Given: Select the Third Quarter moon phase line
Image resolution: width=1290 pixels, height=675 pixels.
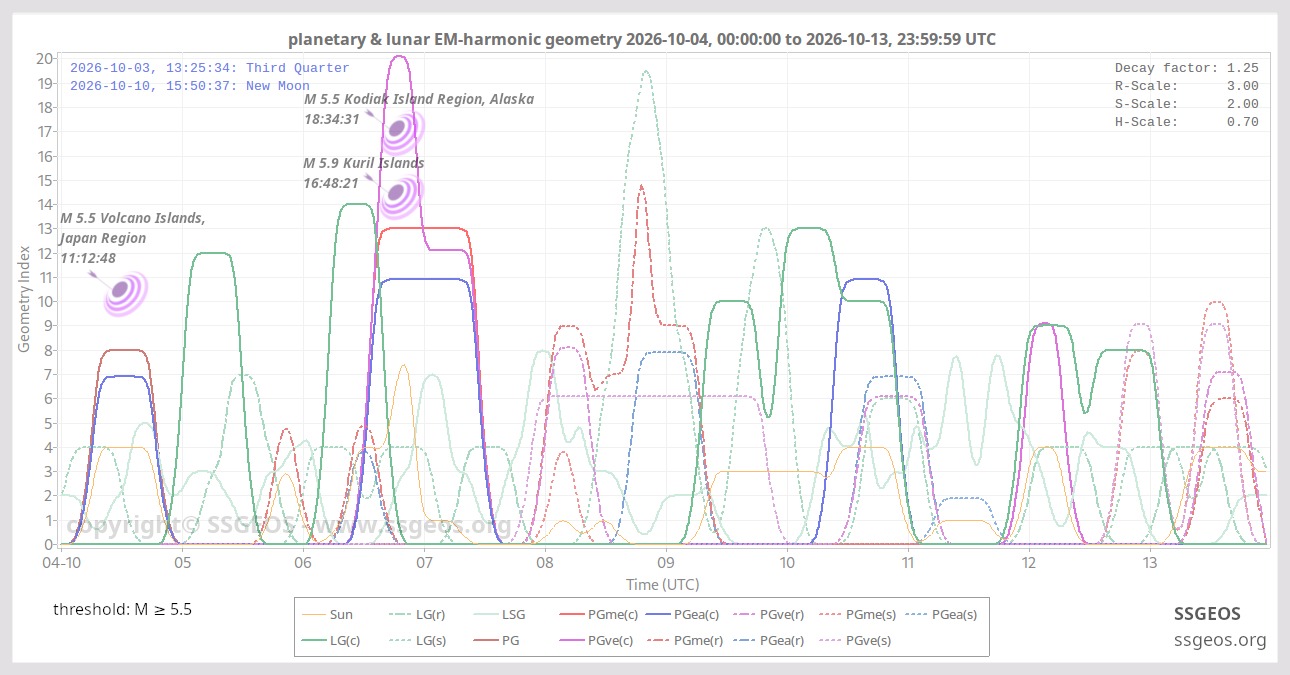Looking at the screenshot, I should [210, 68].
